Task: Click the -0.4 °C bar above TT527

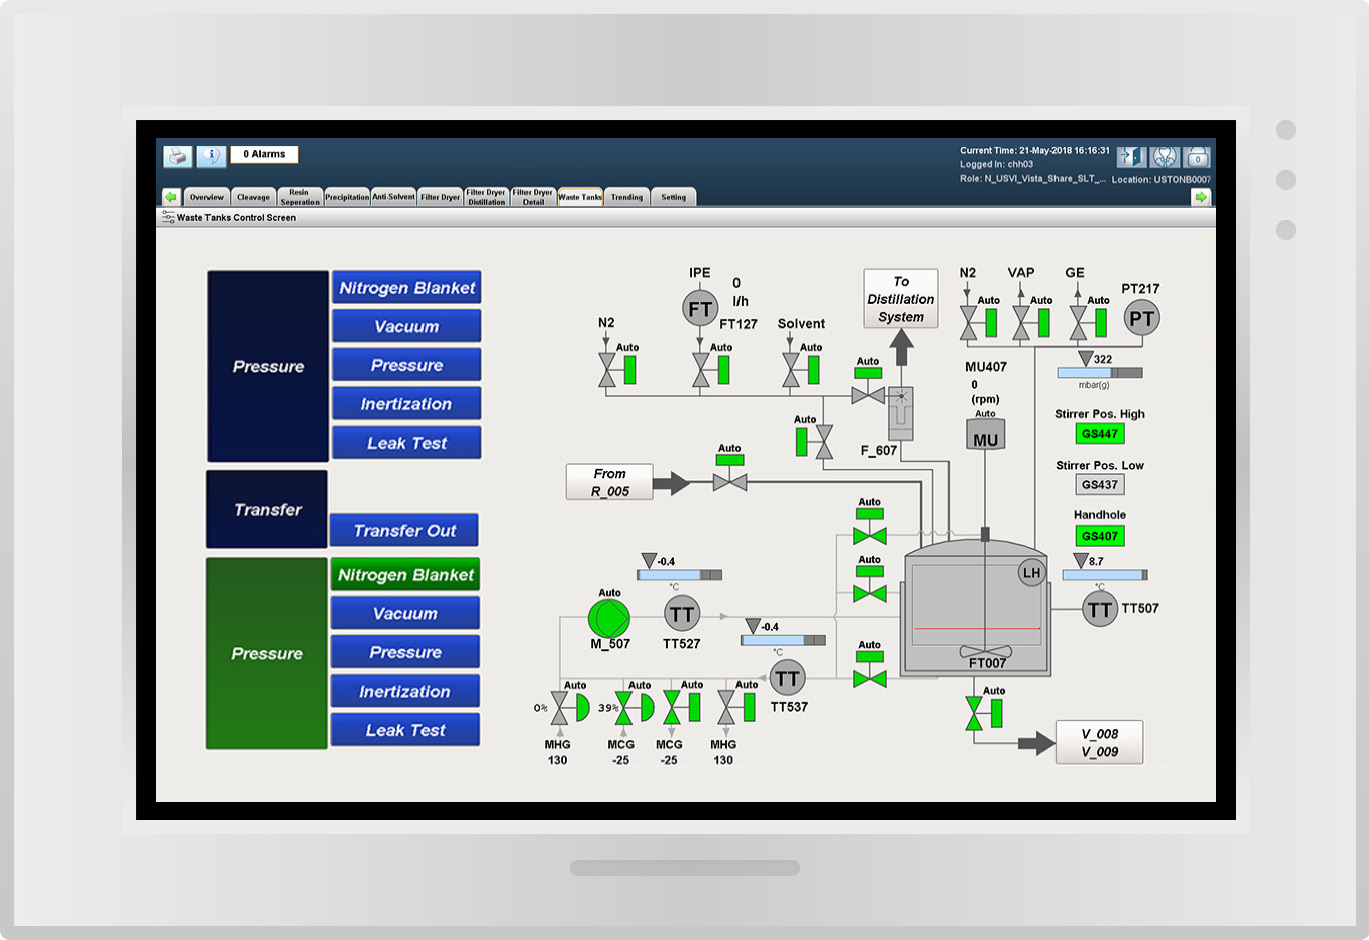Action: 680,575
